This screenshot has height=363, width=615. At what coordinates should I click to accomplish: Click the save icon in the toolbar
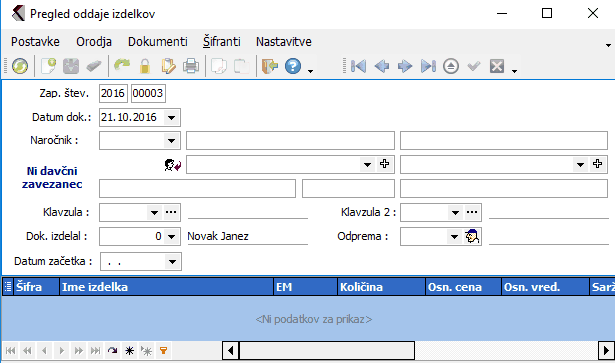tap(71, 66)
